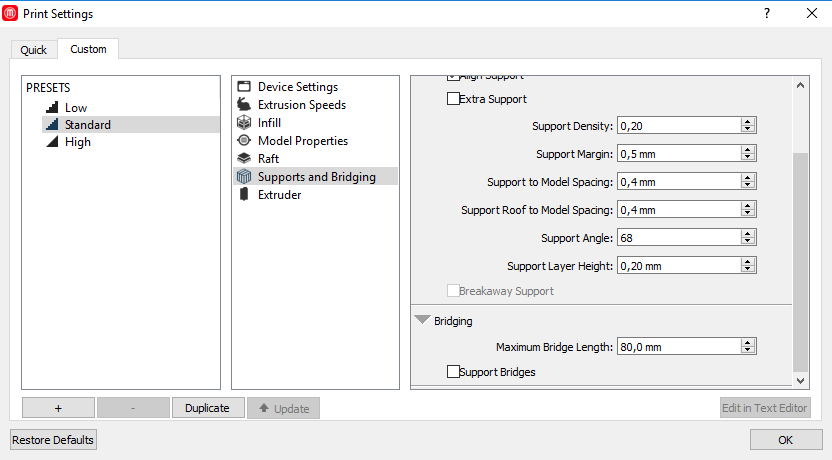Toggle the Align Support checkbox
The height and width of the screenshot is (460, 832).
coord(453,77)
